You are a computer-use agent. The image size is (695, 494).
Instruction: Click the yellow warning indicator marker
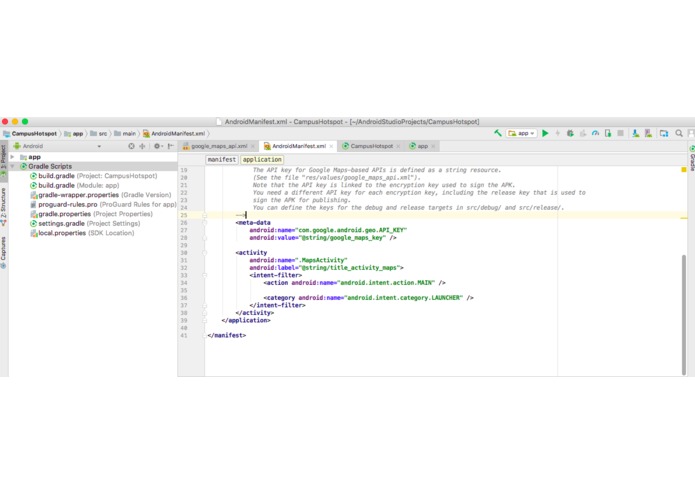[683, 170]
